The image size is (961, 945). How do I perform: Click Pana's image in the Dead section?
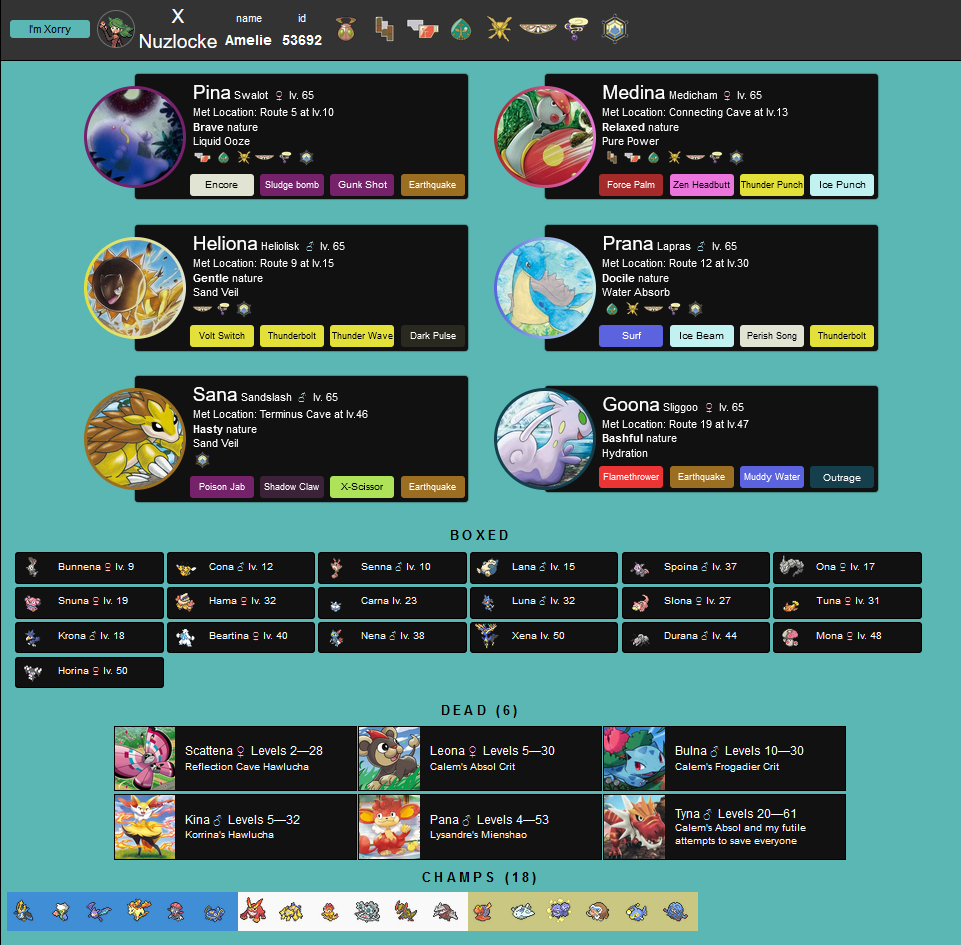tap(389, 827)
